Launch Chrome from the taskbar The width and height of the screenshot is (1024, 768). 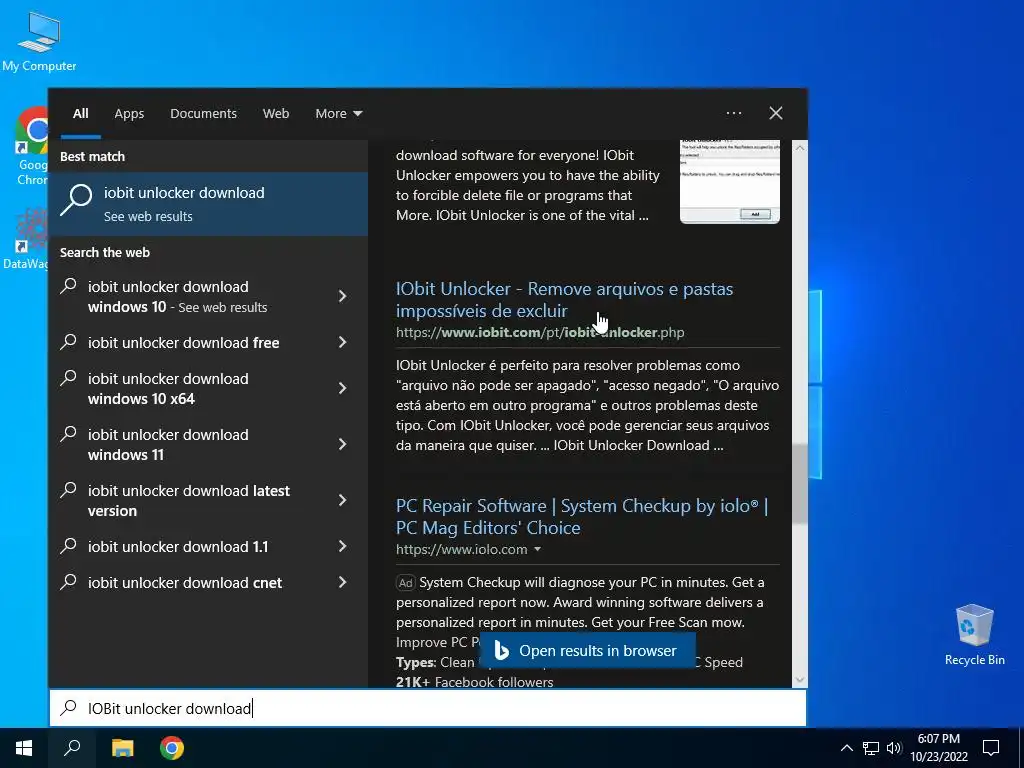[x=172, y=748]
